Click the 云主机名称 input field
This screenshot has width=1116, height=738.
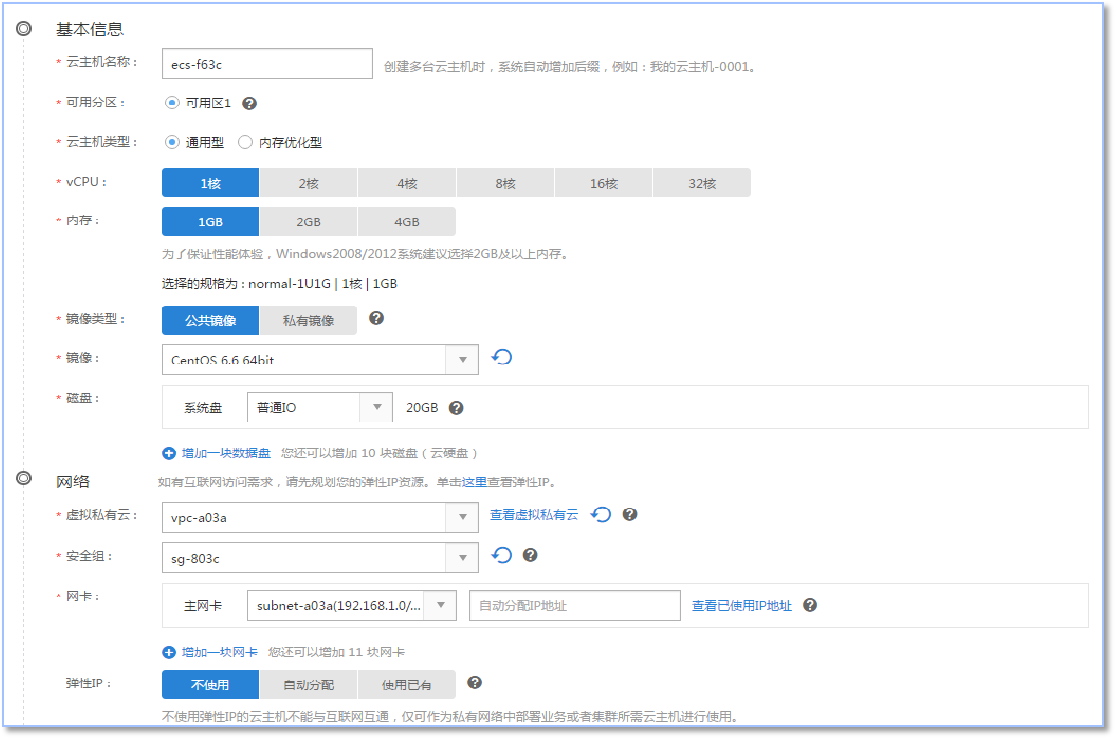[266, 63]
